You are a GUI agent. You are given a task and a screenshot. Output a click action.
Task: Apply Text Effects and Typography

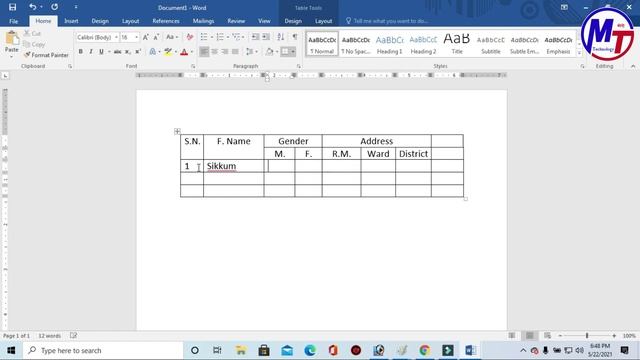[x=153, y=51]
